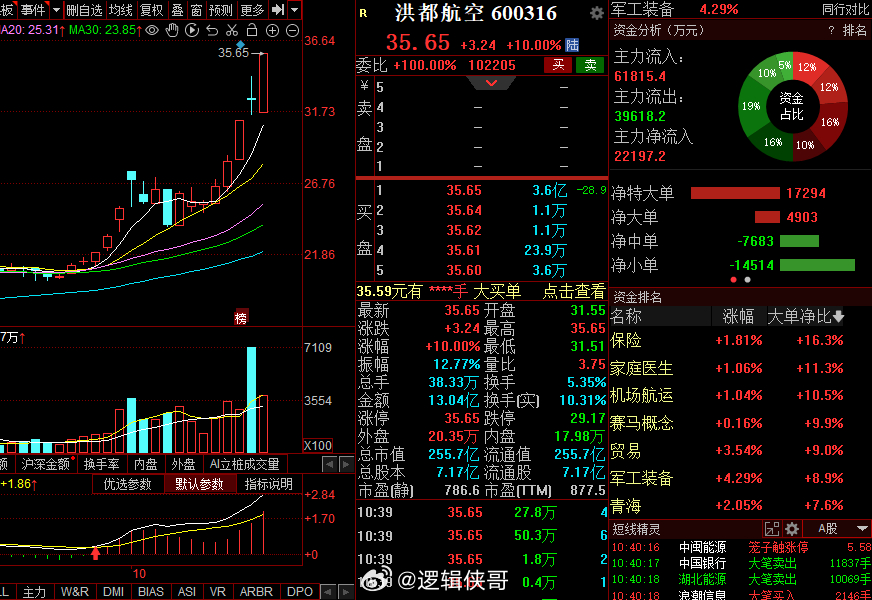Click 点击查看 to view large buy order
Image resolution: width=872 pixels, height=600 pixels.
tap(573, 291)
